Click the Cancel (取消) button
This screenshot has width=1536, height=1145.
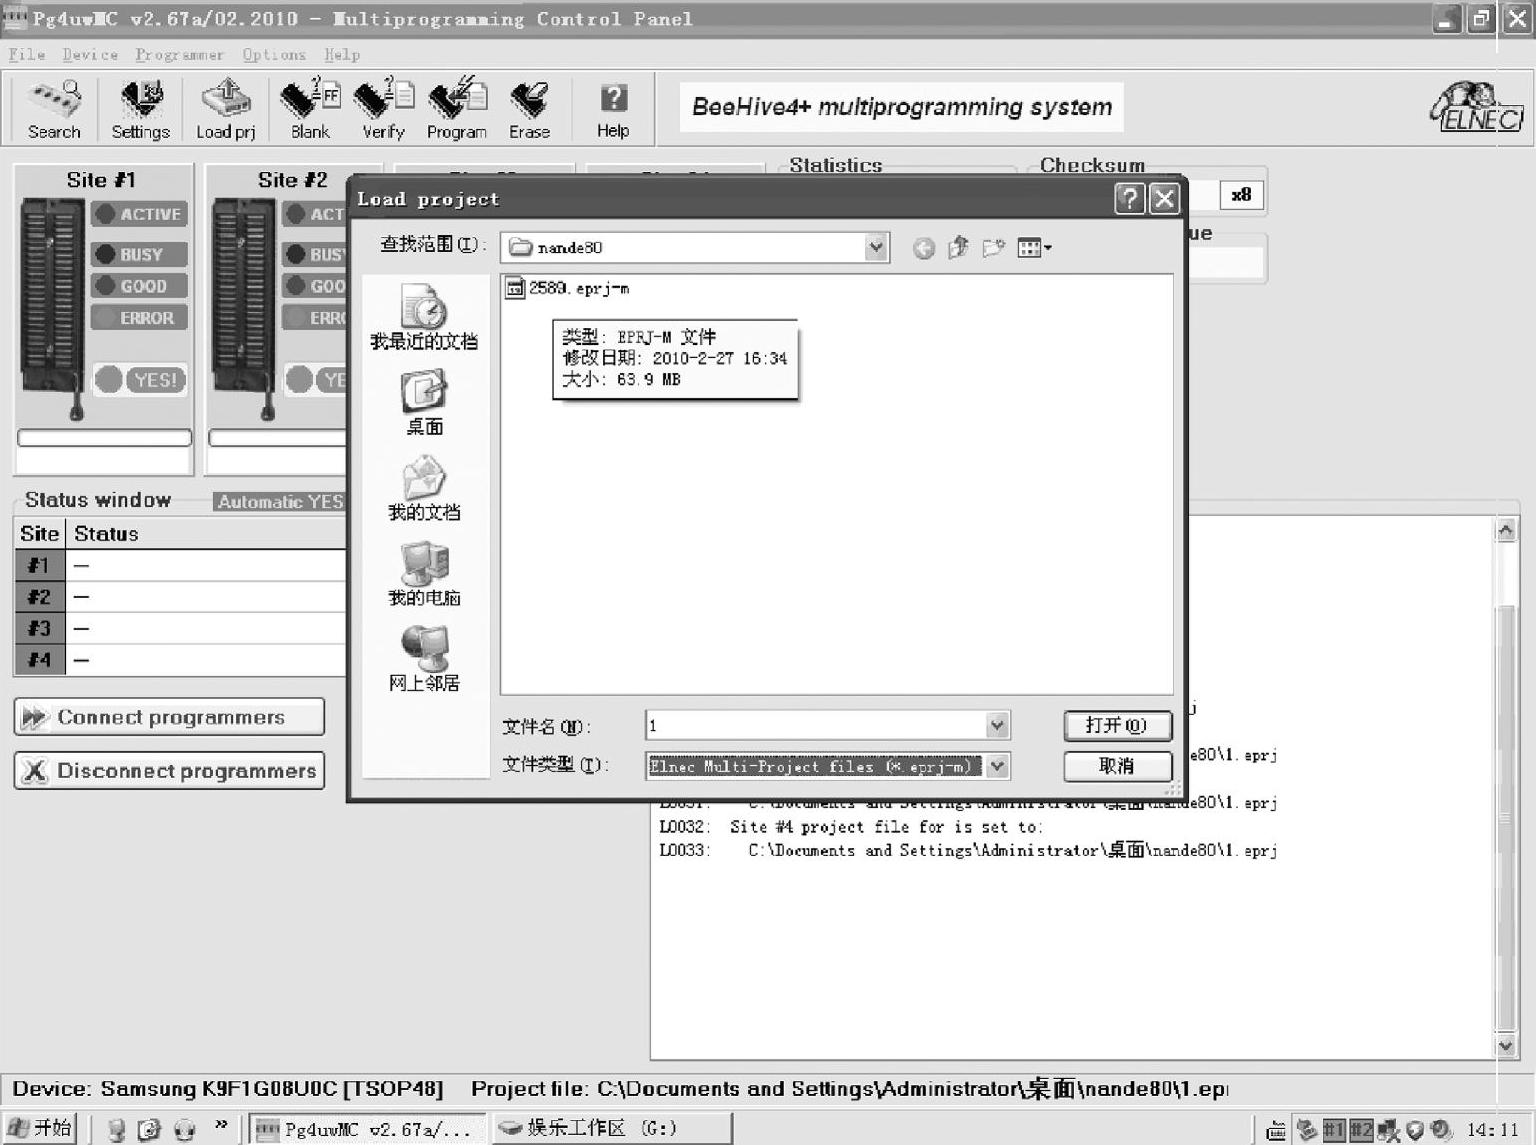[1117, 766]
